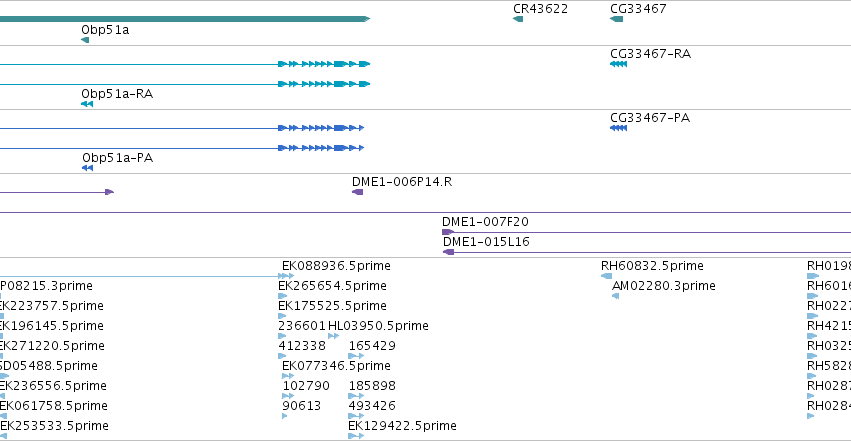Select the DME1-015L16 feature label

click(486, 242)
